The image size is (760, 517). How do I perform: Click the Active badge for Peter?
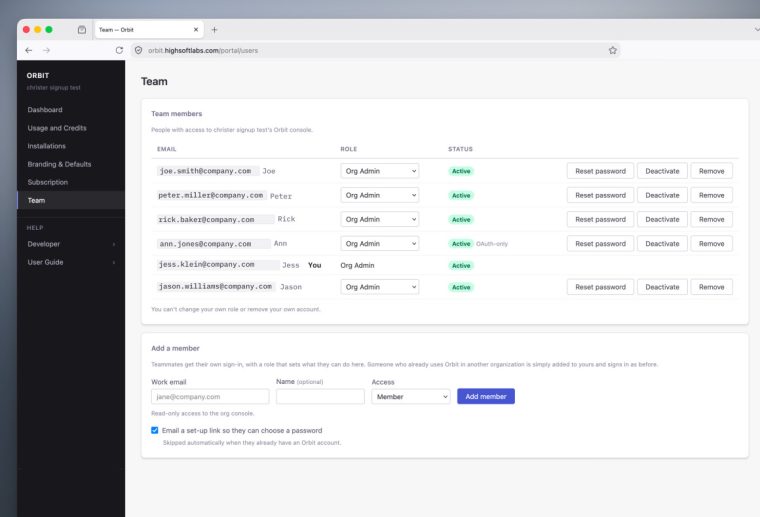point(461,195)
